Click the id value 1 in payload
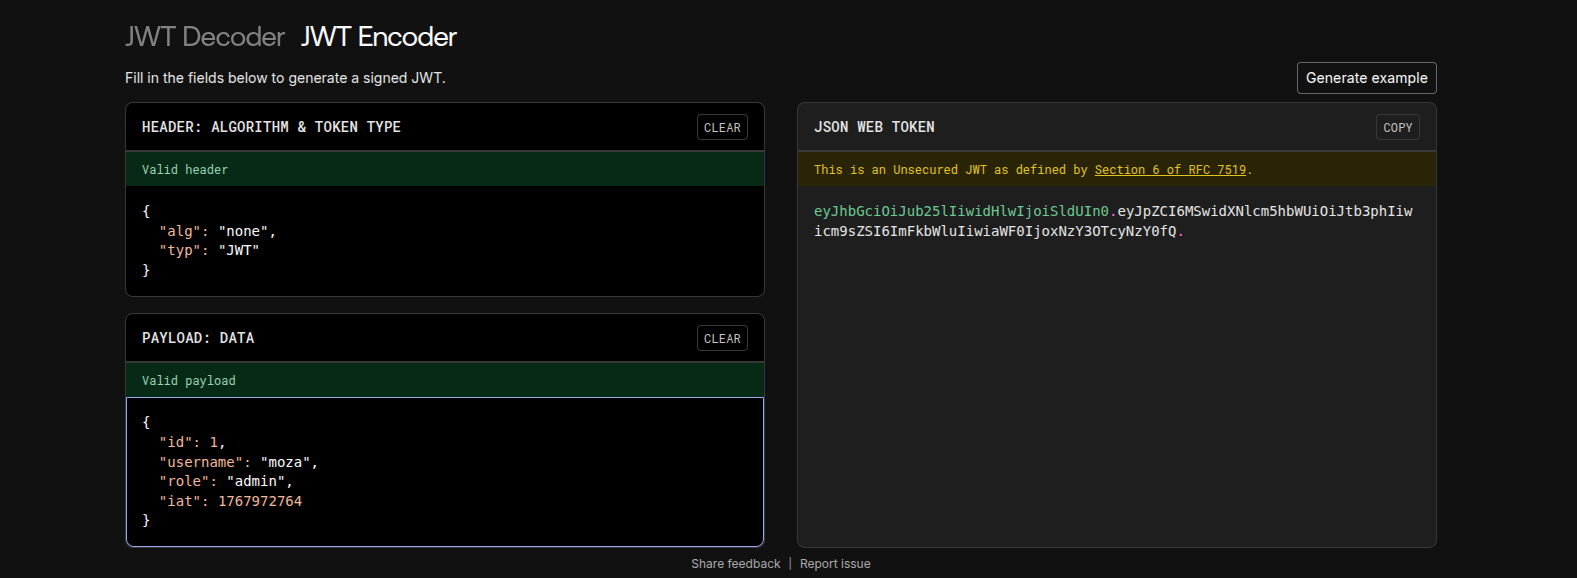Screen dimensions: 1577x578 [213, 442]
